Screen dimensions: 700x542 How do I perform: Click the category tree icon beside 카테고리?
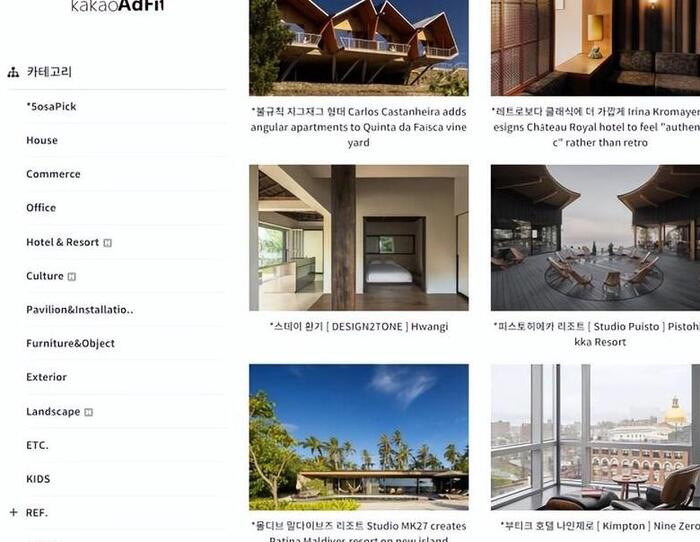click(x=13, y=72)
